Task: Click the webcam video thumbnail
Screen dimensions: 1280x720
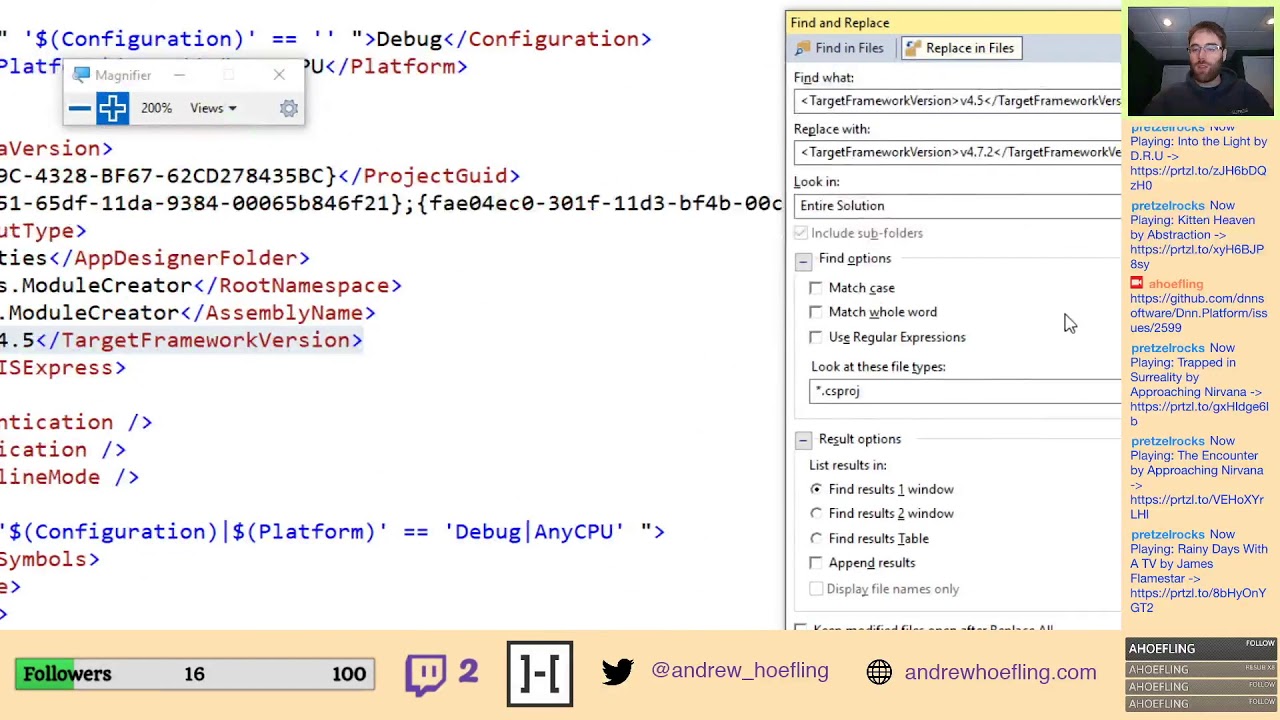Action: [1201, 64]
